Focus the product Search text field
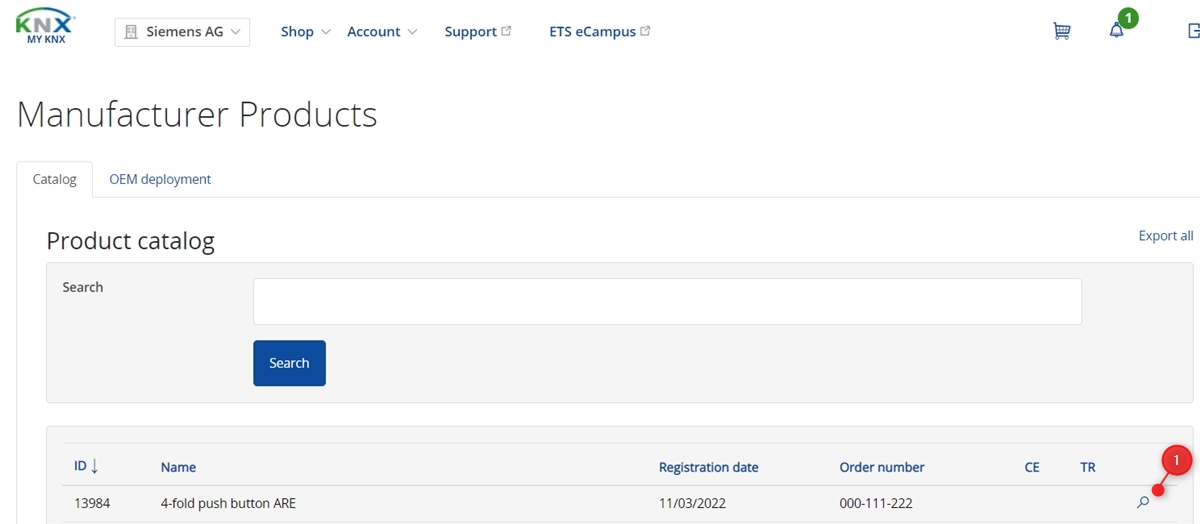This screenshot has width=1200, height=524. click(x=667, y=301)
